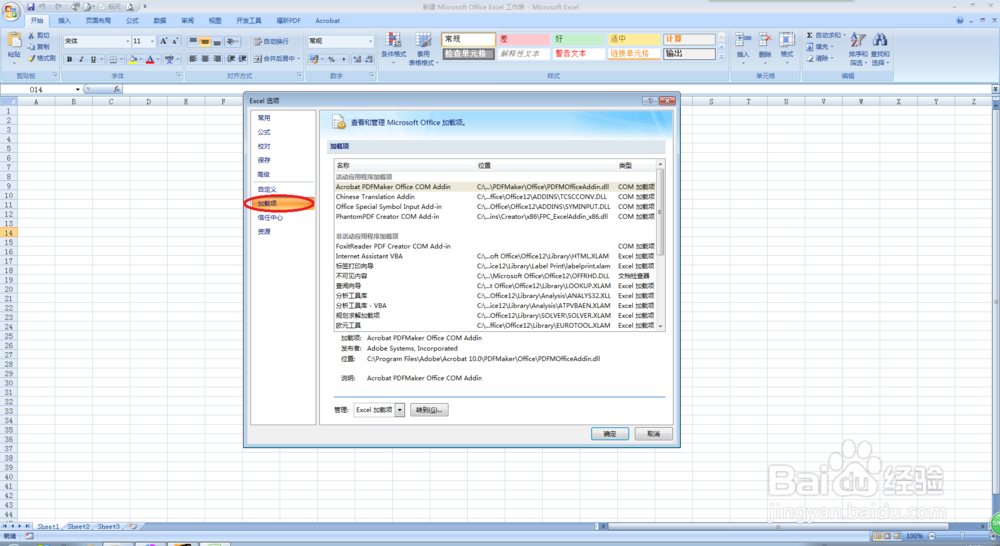Open the font name dropdown 宋体
Screen dimensions: 1000x546
pyautogui.click(x=128, y=41)
